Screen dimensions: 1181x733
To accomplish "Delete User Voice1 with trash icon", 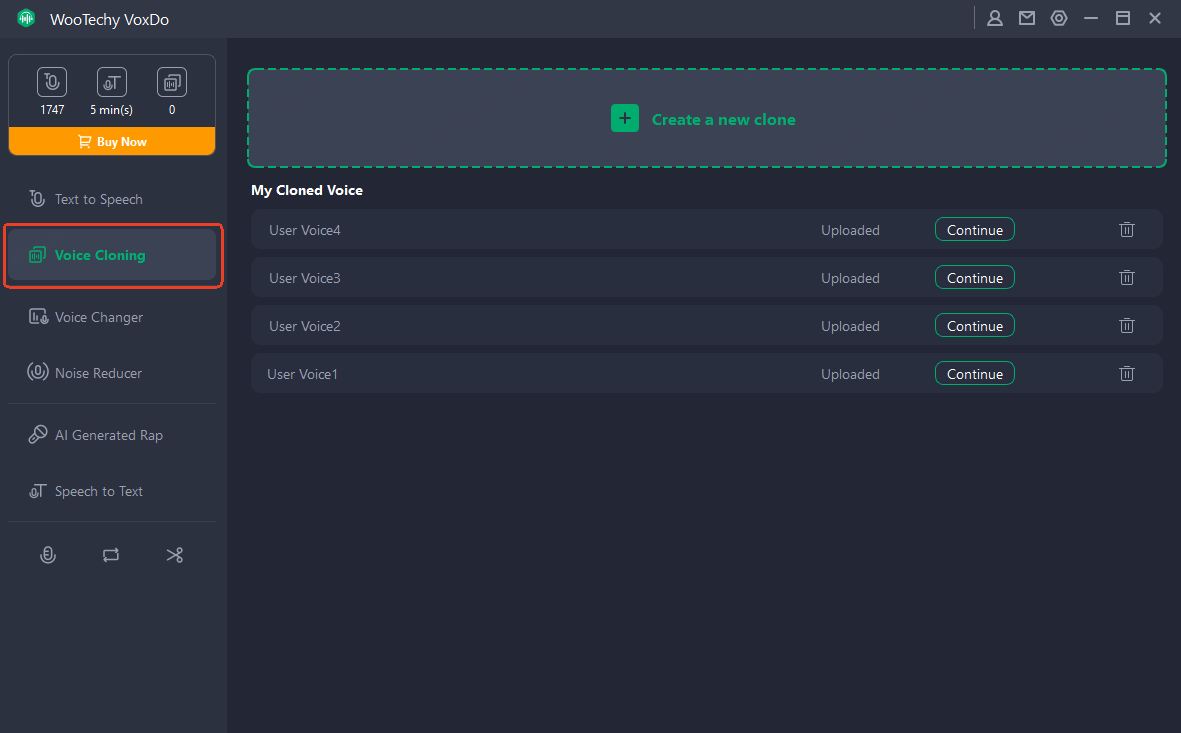I will click(x=1127, y=374).
